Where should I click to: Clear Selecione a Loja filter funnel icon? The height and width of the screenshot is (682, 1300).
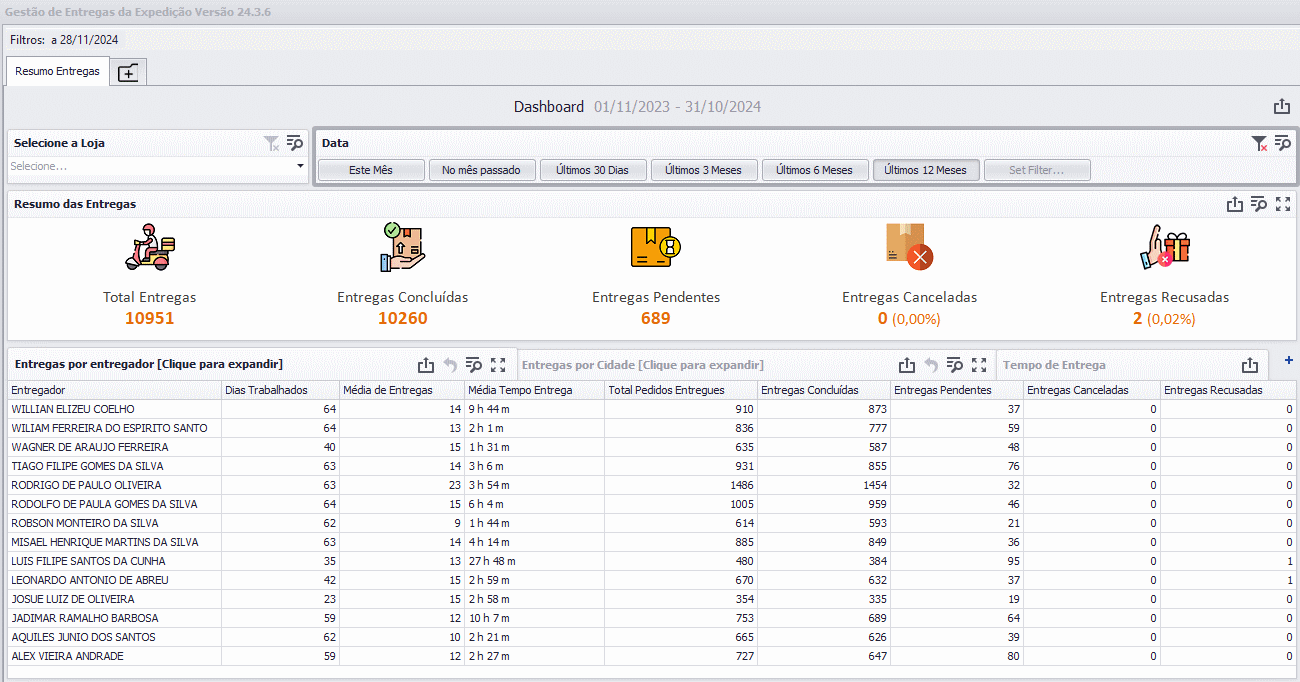tap(272, 144)
